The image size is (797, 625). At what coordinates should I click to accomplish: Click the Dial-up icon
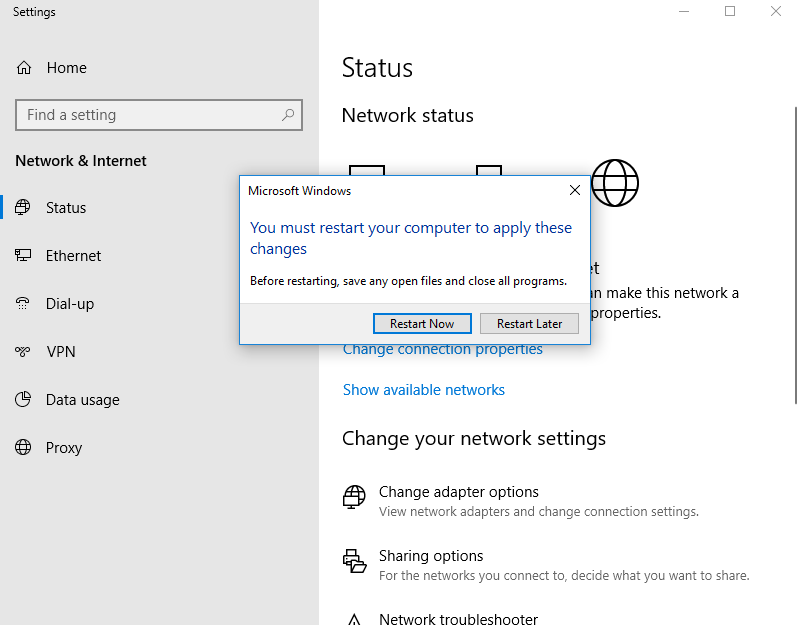24,304
